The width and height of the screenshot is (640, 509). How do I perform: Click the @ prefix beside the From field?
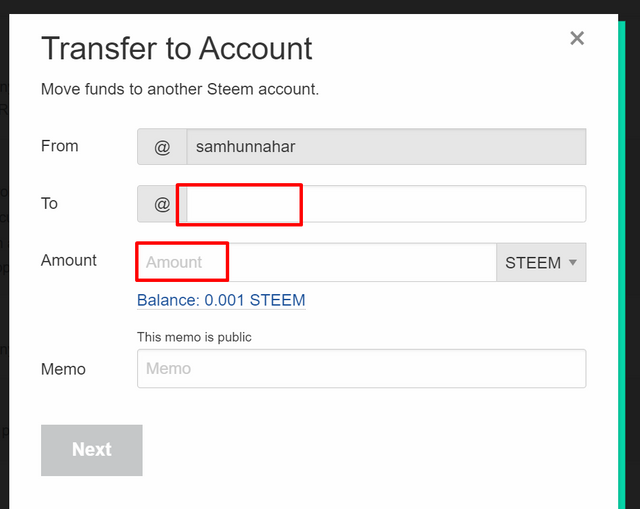tap(162, 147)
